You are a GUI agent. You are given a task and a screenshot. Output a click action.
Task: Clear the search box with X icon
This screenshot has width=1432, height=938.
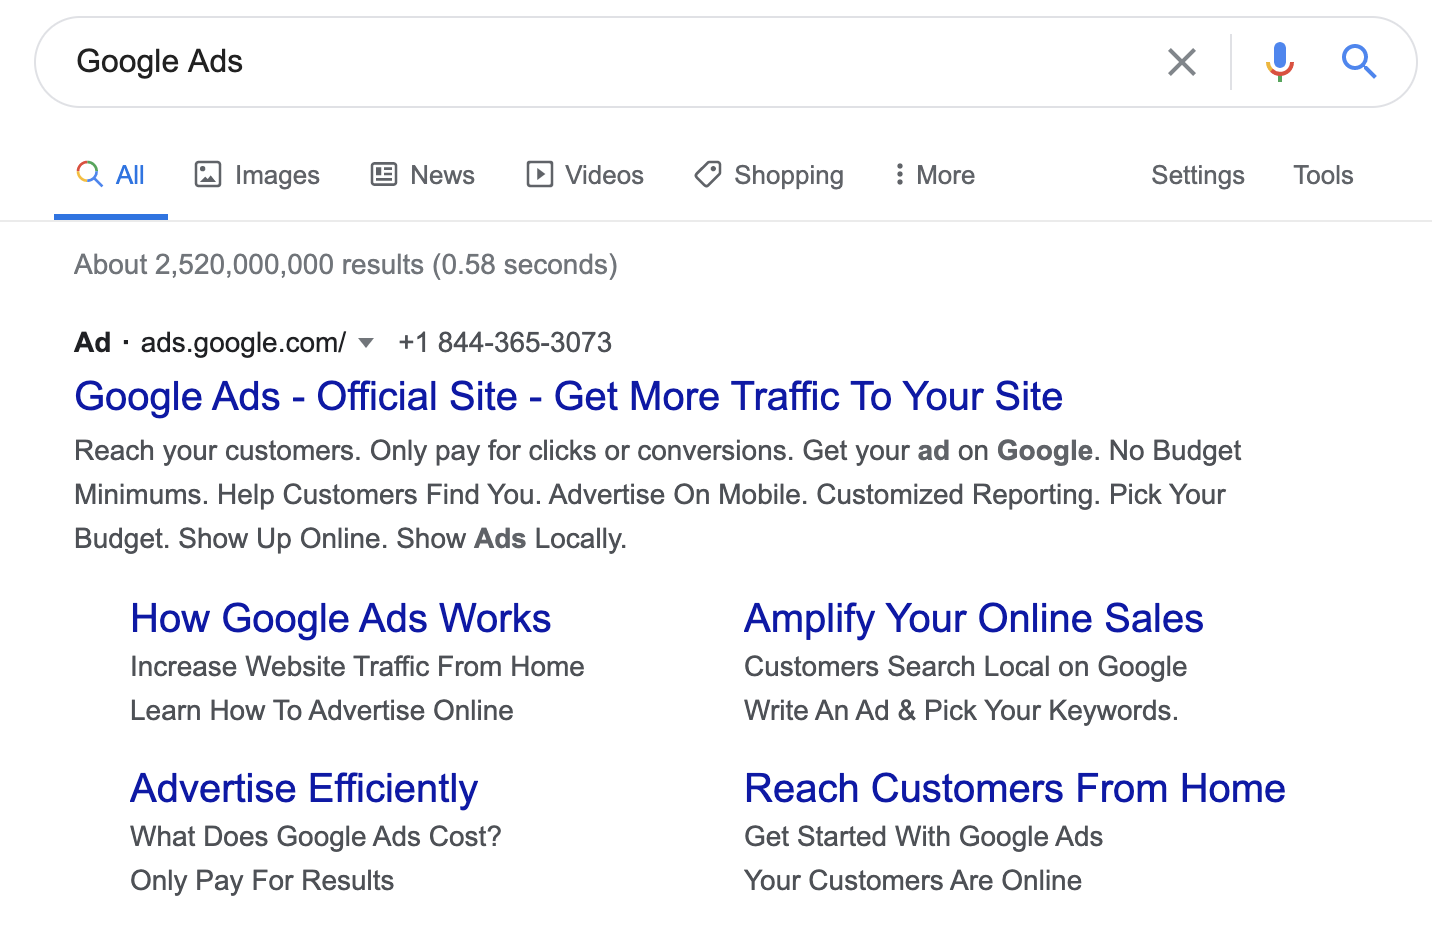pos(1181,62)
